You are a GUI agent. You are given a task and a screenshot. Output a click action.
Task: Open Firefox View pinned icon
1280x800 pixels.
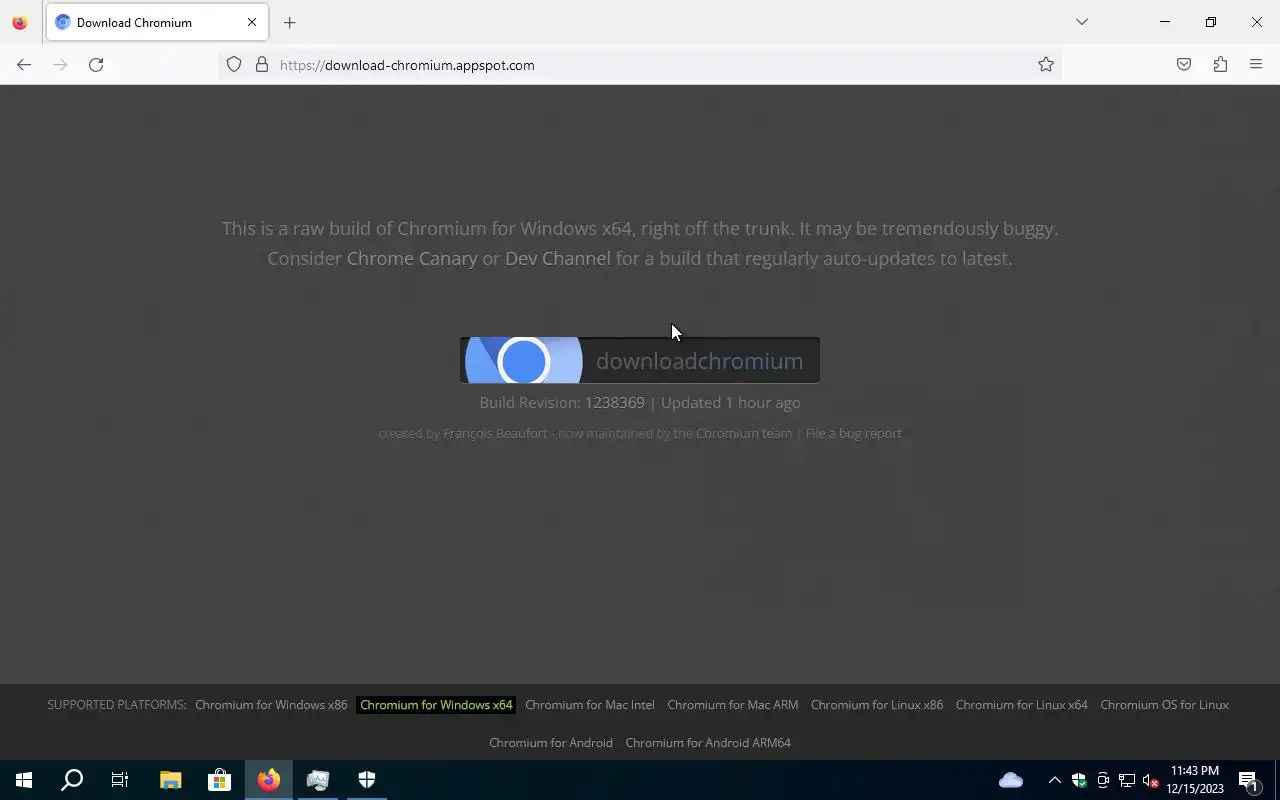(20, 22)
